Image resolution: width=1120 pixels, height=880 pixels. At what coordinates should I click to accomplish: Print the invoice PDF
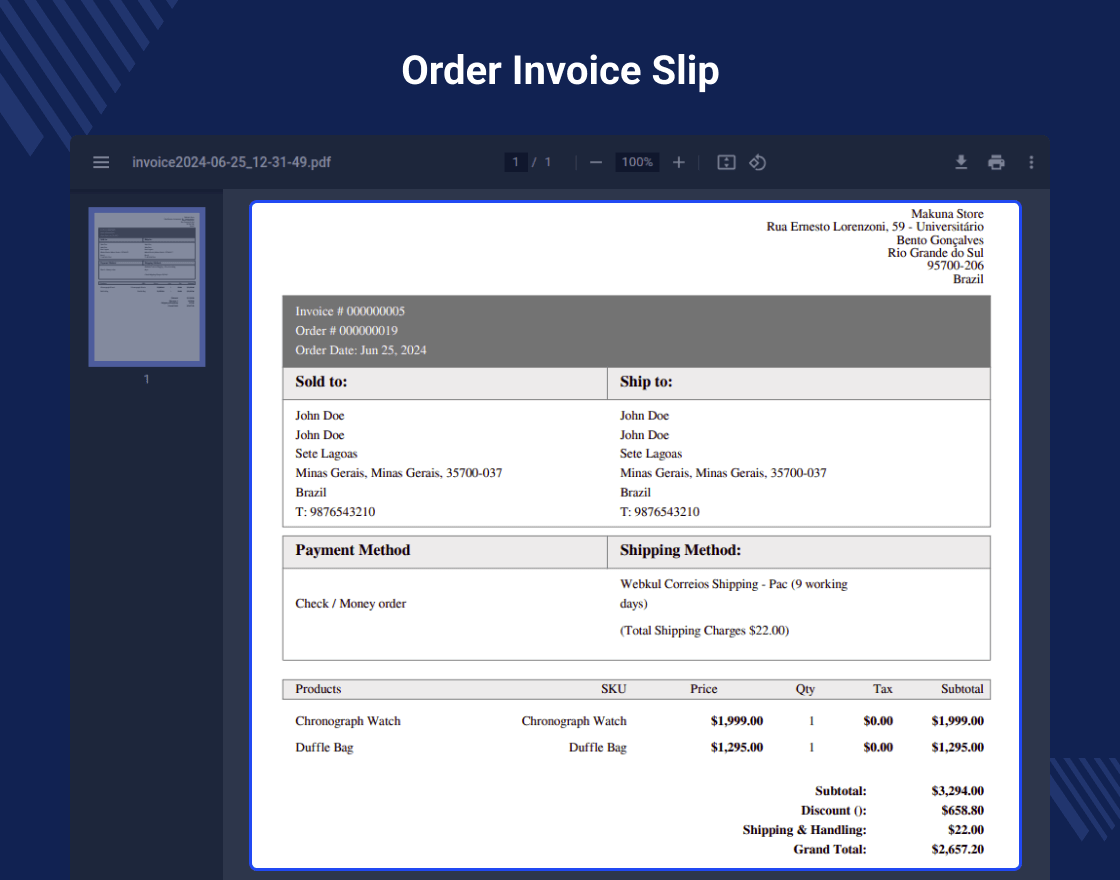coord(996,162)
